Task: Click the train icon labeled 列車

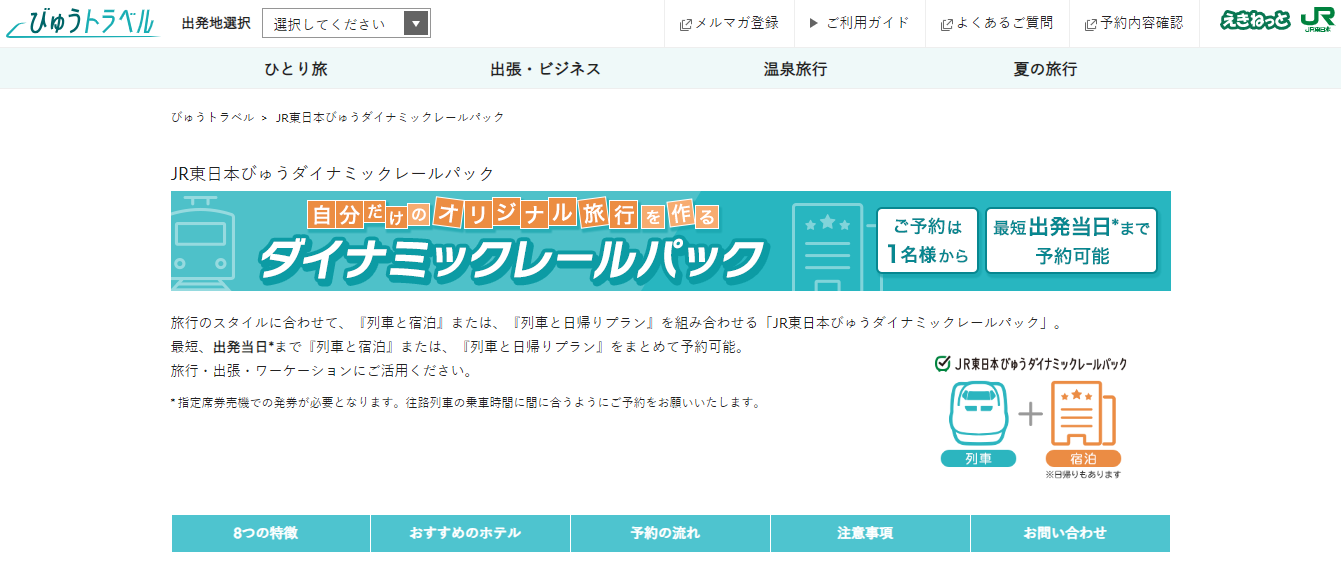Action: [978, 414]
